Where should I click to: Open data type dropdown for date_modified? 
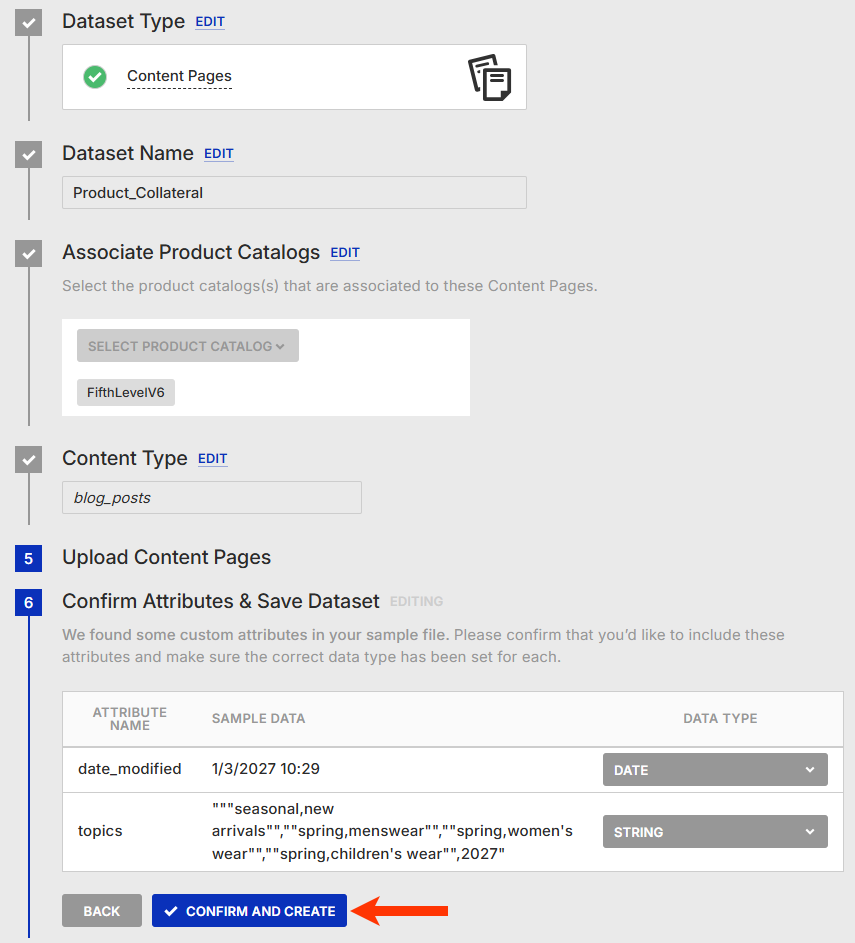[715, 770]
